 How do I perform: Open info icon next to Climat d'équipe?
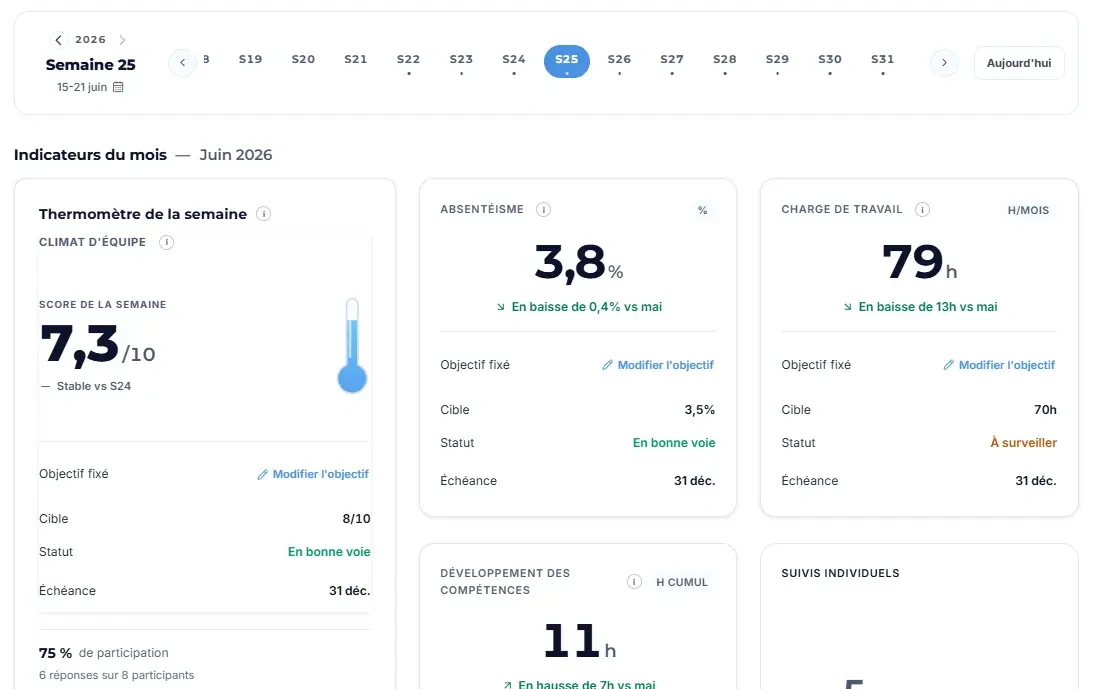click(167, 243)
